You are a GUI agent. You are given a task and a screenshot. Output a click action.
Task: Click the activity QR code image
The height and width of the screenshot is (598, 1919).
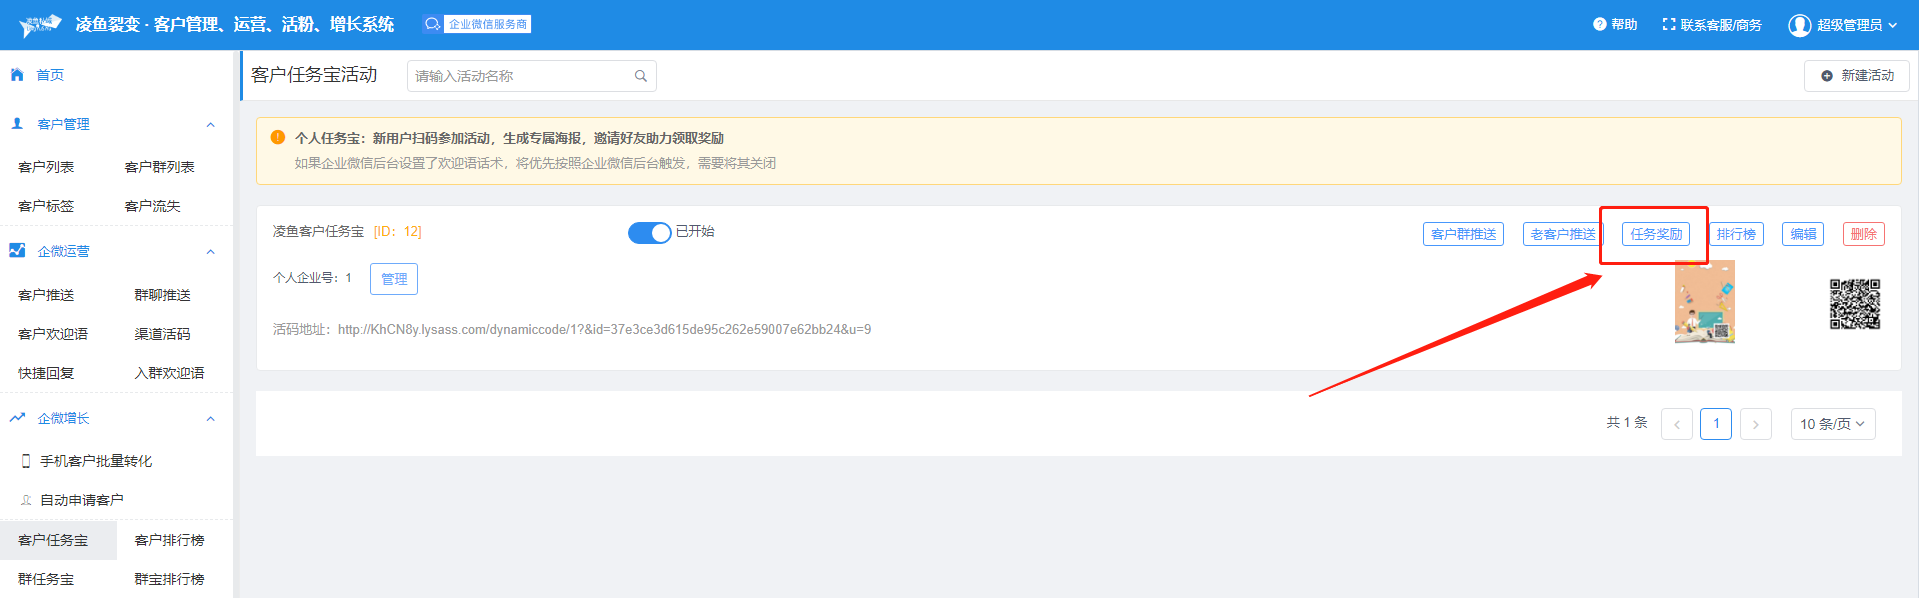(x=1855, y=304)
